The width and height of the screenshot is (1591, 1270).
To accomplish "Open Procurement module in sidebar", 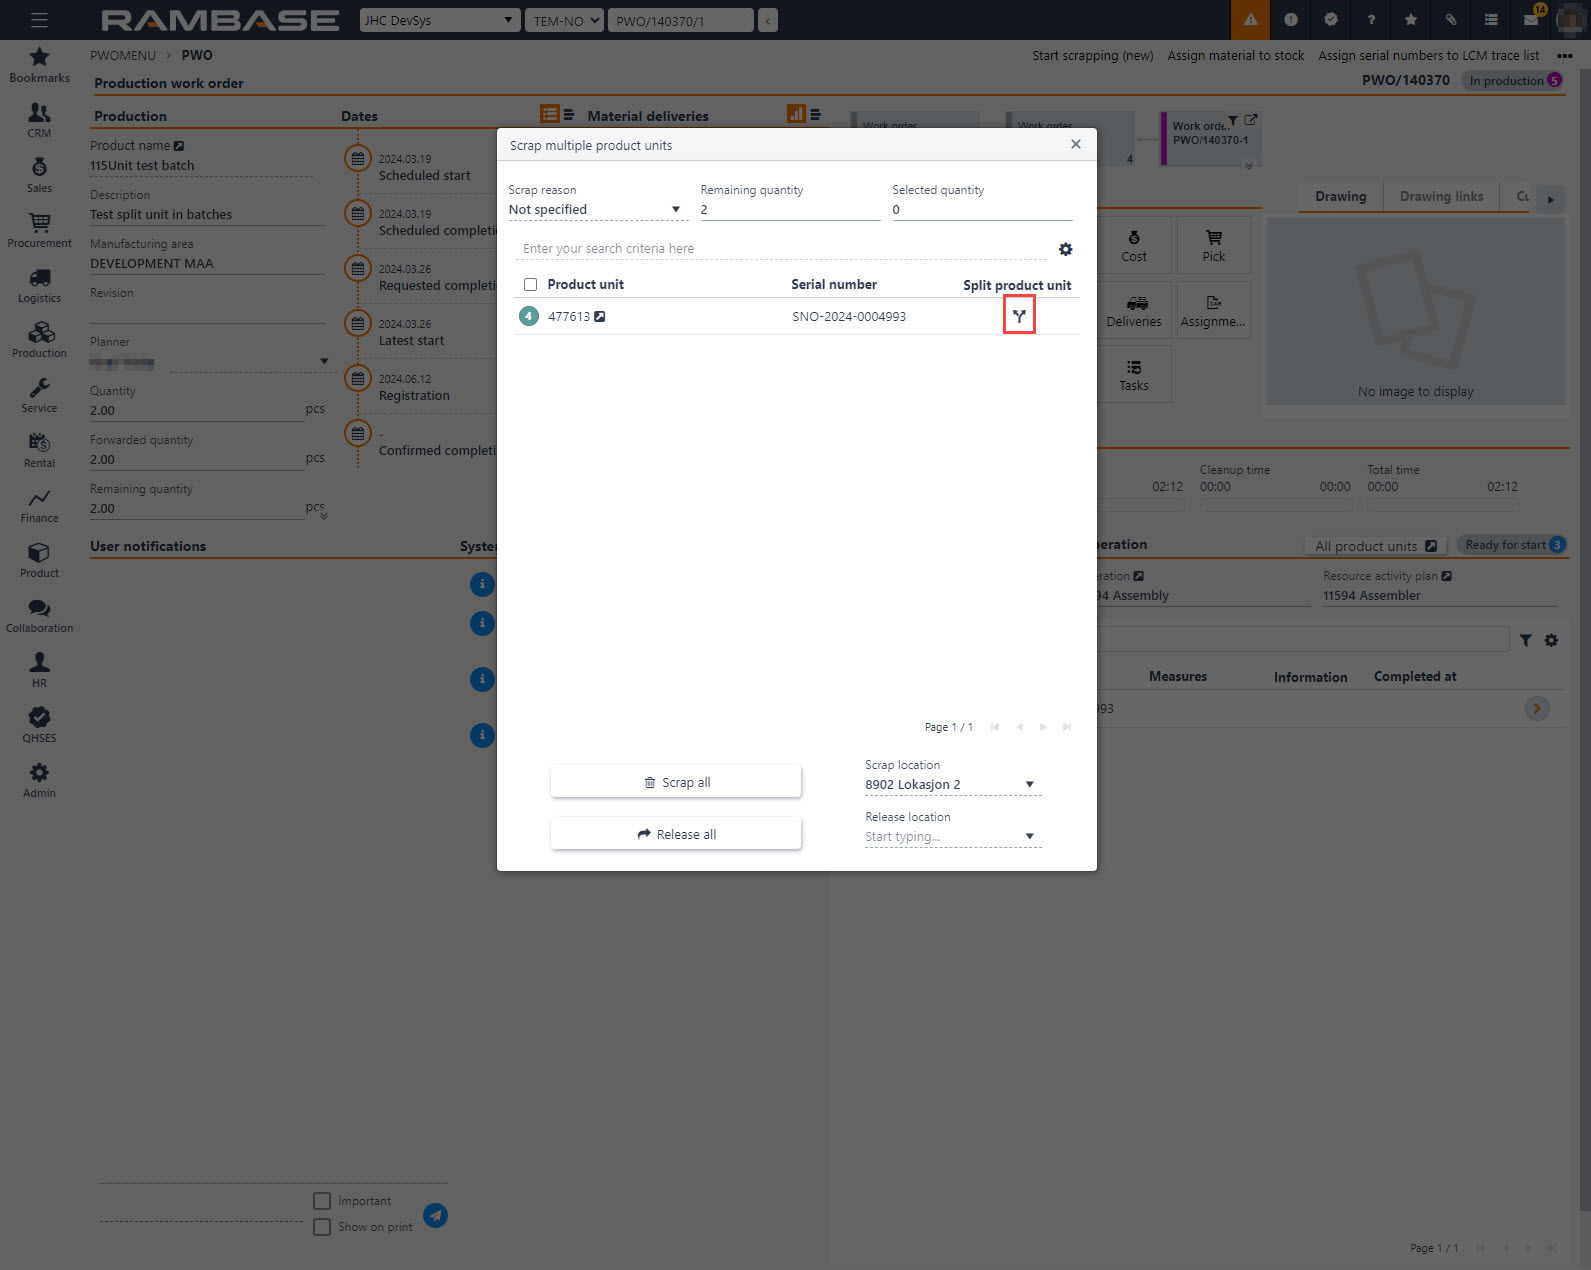I will click(x=39, y=230).
